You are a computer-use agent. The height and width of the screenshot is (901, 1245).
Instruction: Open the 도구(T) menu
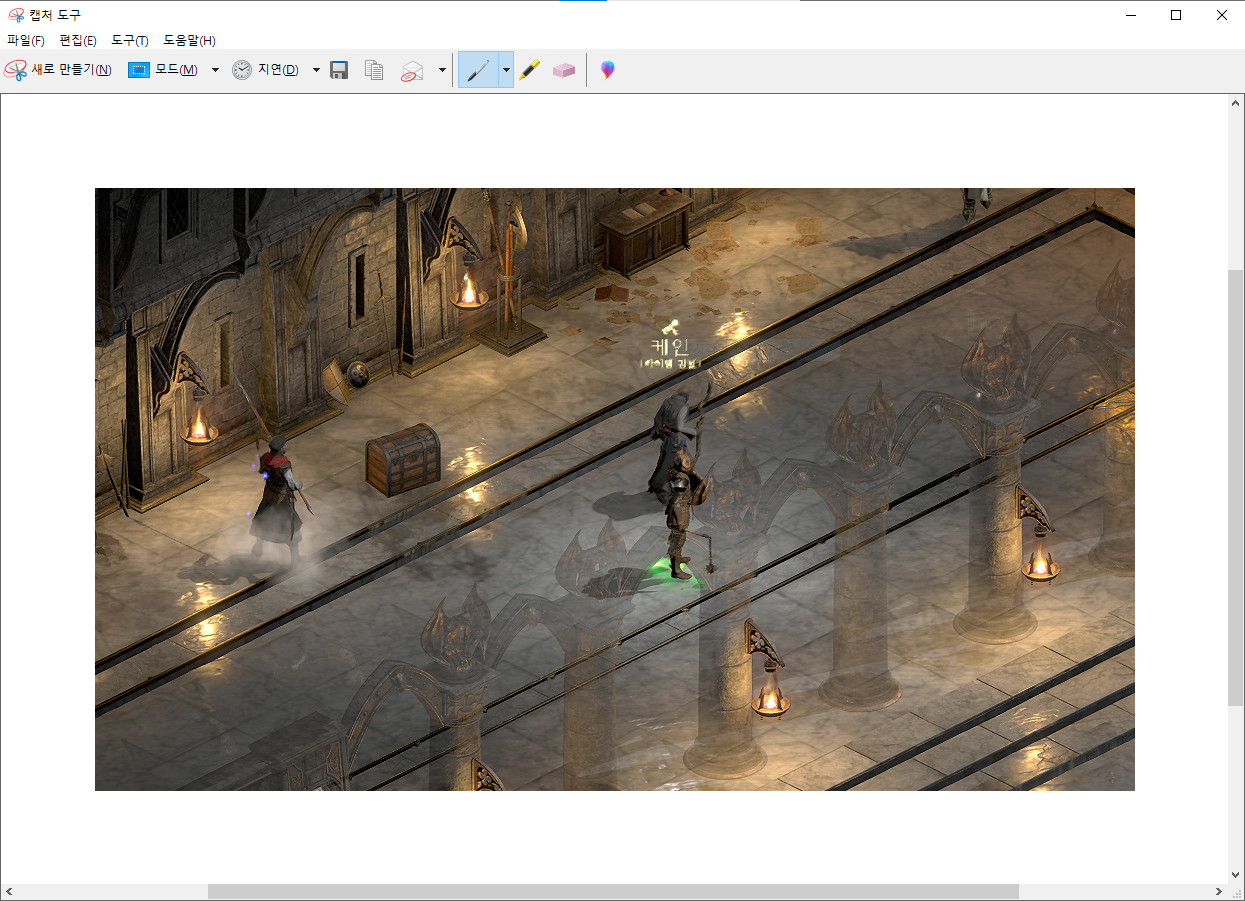[x=130, y=41]
